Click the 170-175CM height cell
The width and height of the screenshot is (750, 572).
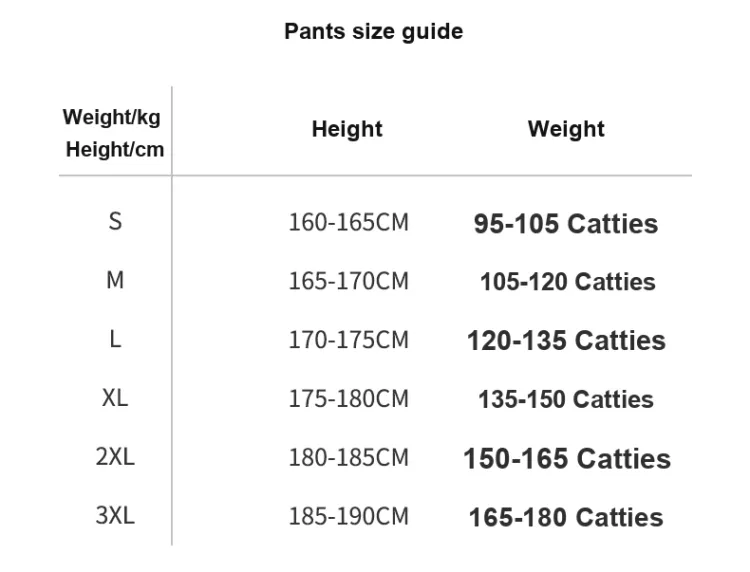pos(348,340)
